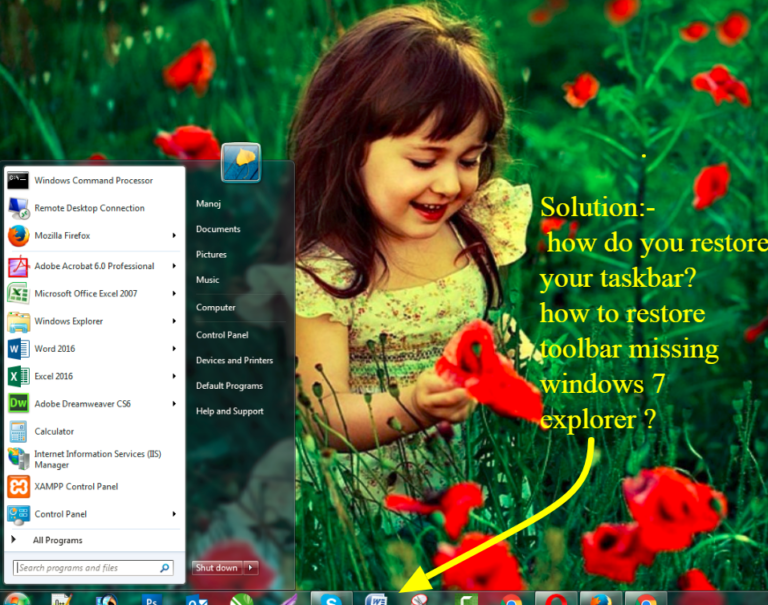The image size is (768, 605).
Task: Open Music library
Action: (207, 280)
